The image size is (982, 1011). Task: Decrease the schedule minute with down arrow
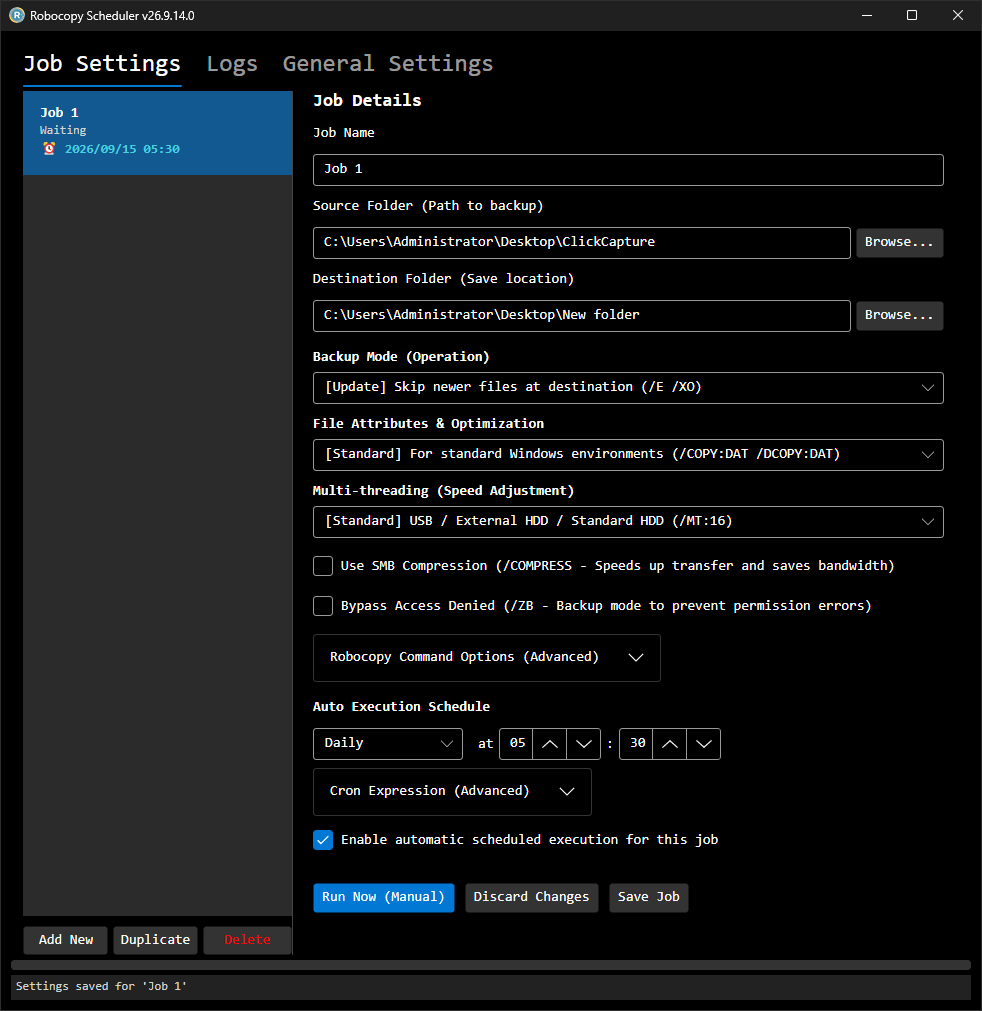pos(703,743)
